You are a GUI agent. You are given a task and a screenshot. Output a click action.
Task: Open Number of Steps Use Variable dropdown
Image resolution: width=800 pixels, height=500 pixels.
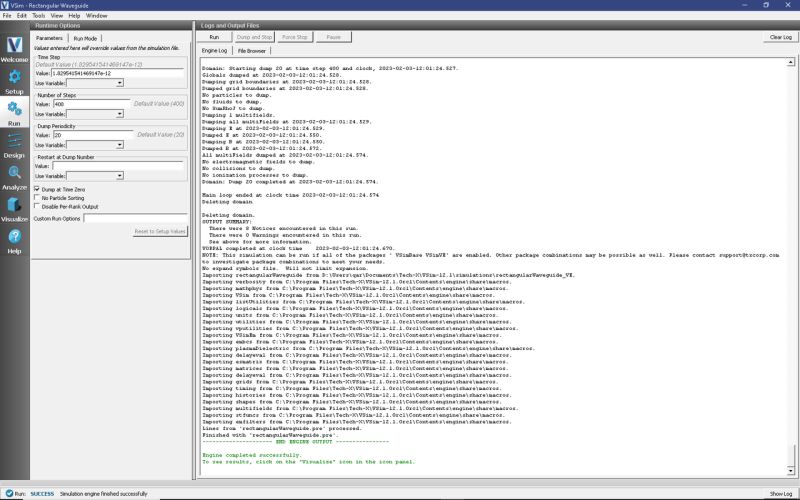pyautogui.click(x=95, y=114)
